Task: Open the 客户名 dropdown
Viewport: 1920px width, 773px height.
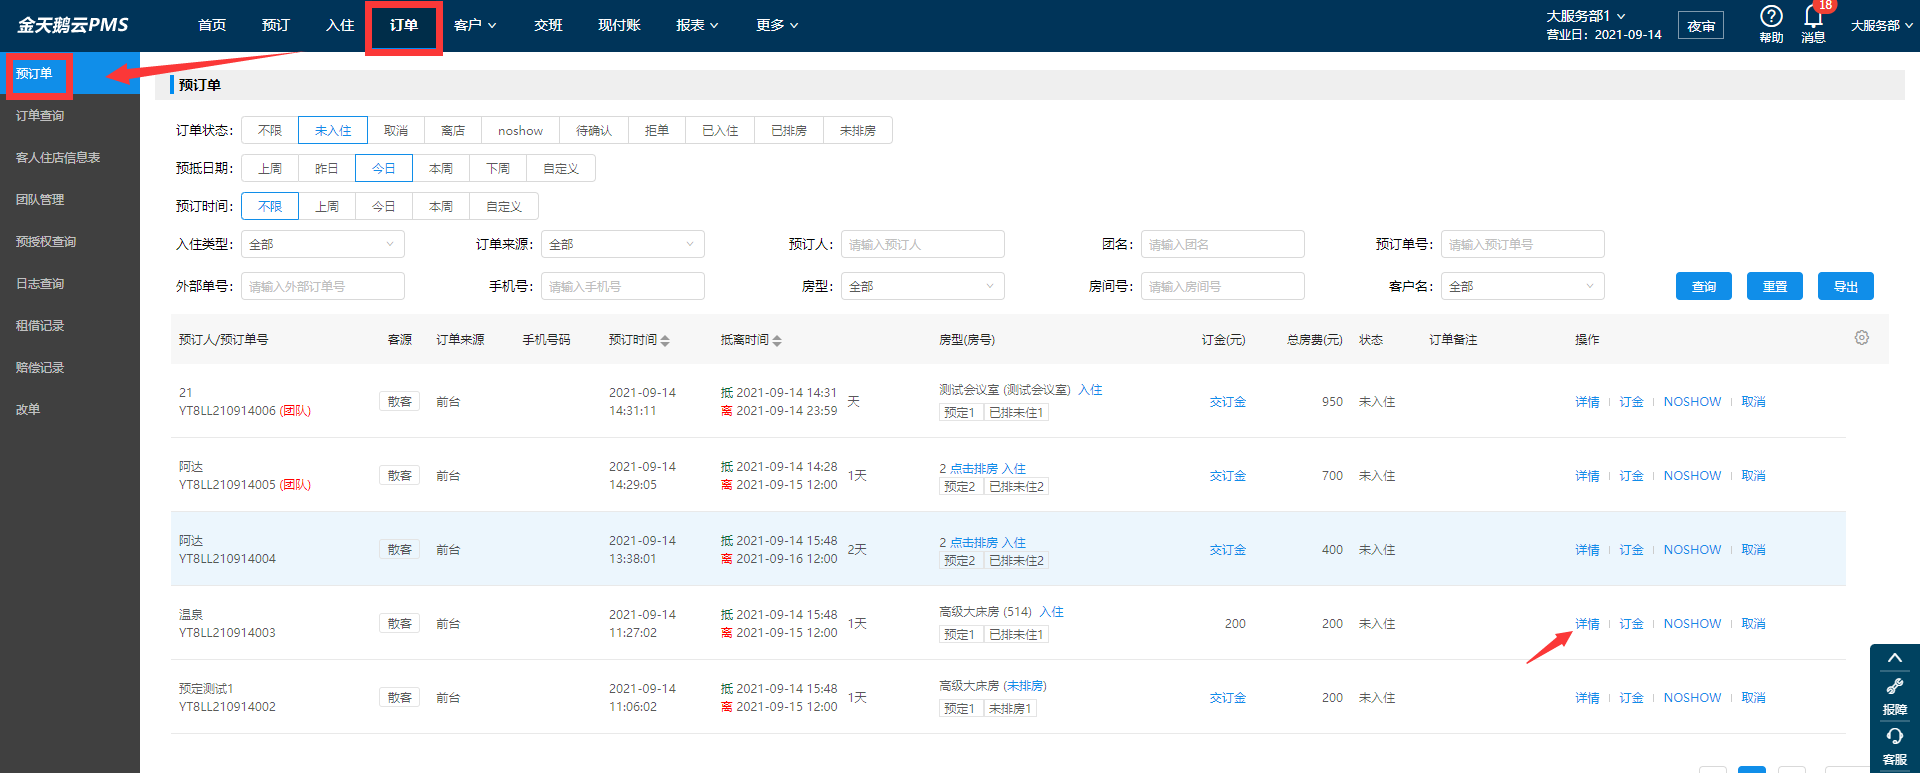Action: [1523, 286]
